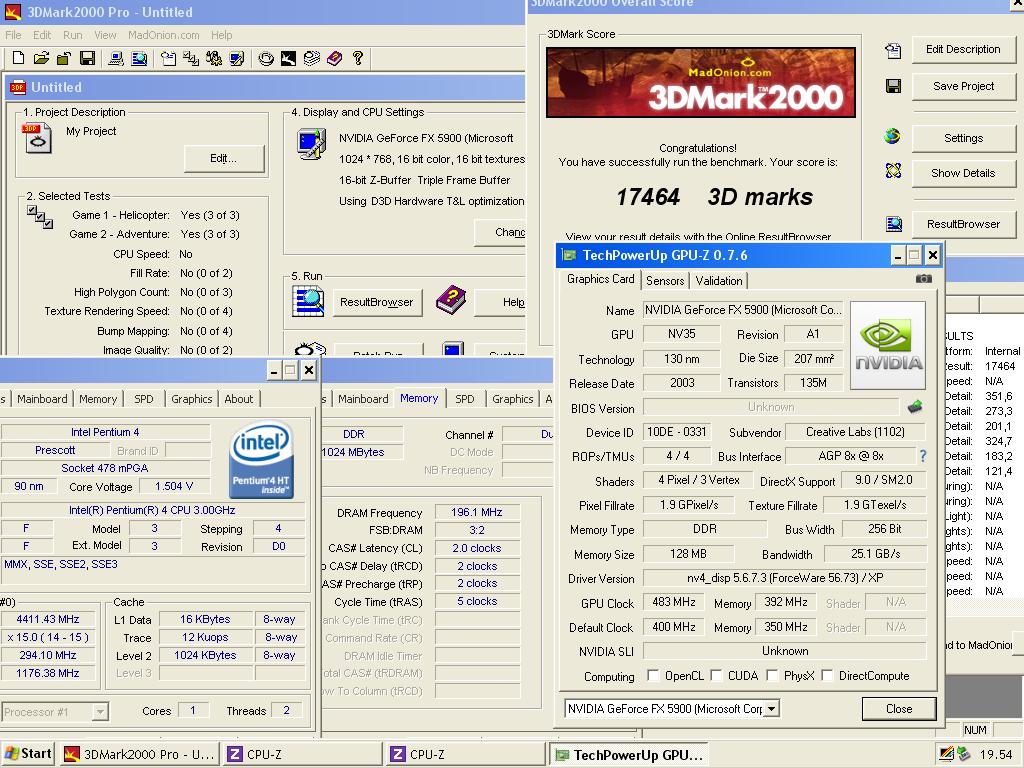1024x768 pixels.
Task: Open the Help menu in 3DMark2000
Action: pyautogui.click(x=221, y=35)
